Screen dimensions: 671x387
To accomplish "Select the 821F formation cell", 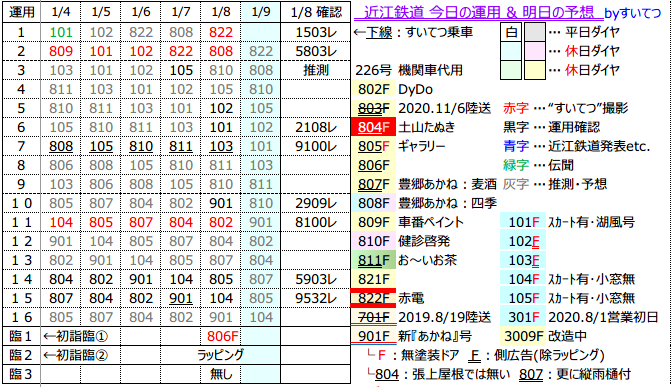I will (x=374, y=279).
